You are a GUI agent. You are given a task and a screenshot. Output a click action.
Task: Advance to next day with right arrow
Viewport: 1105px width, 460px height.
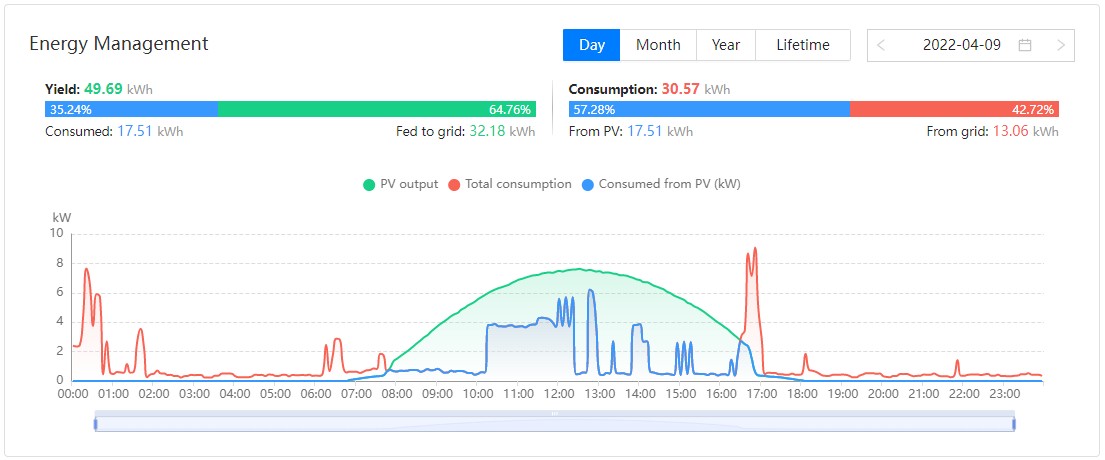coord(1061,45)
